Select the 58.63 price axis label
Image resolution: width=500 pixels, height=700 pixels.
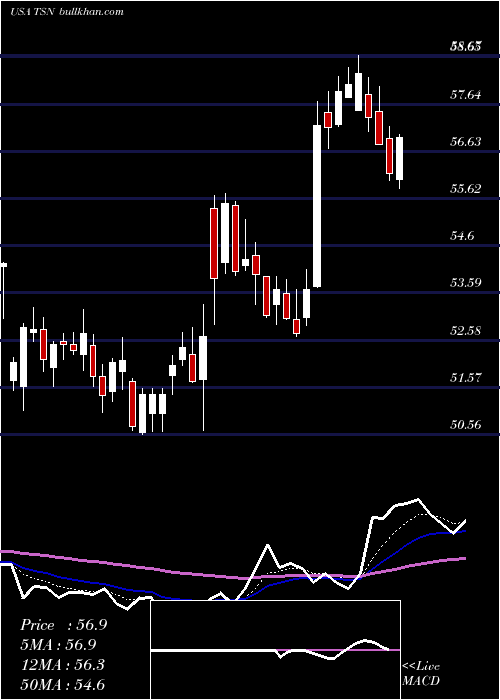(x=466, y=46)
